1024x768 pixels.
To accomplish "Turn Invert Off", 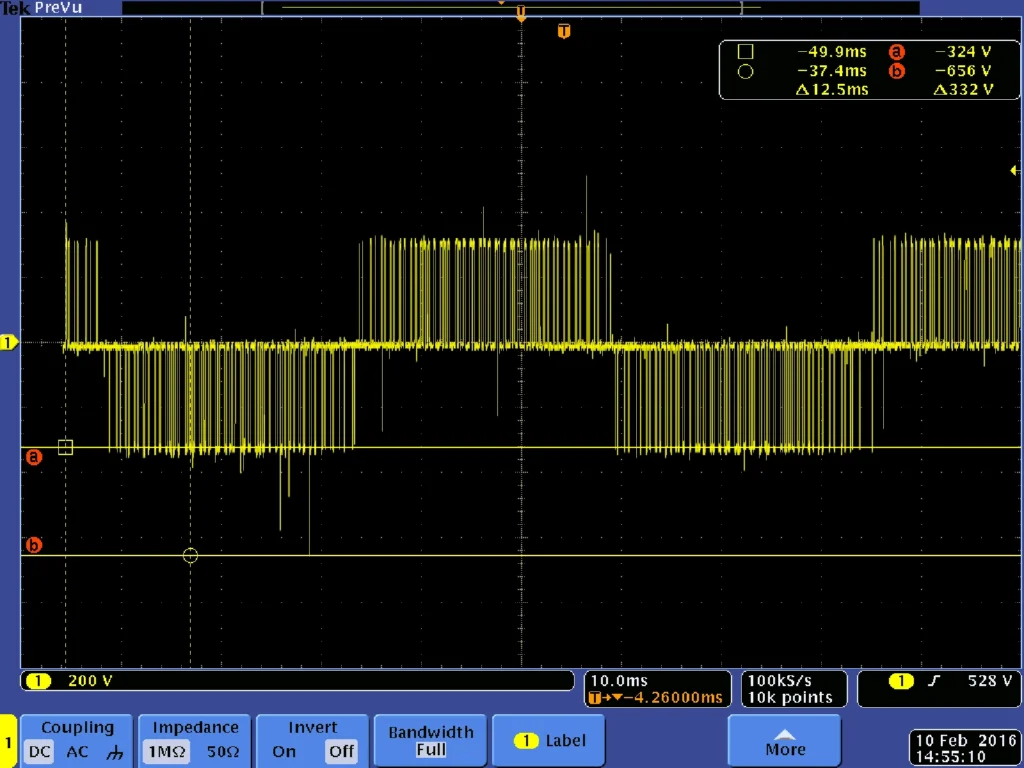I will [341, 751].
